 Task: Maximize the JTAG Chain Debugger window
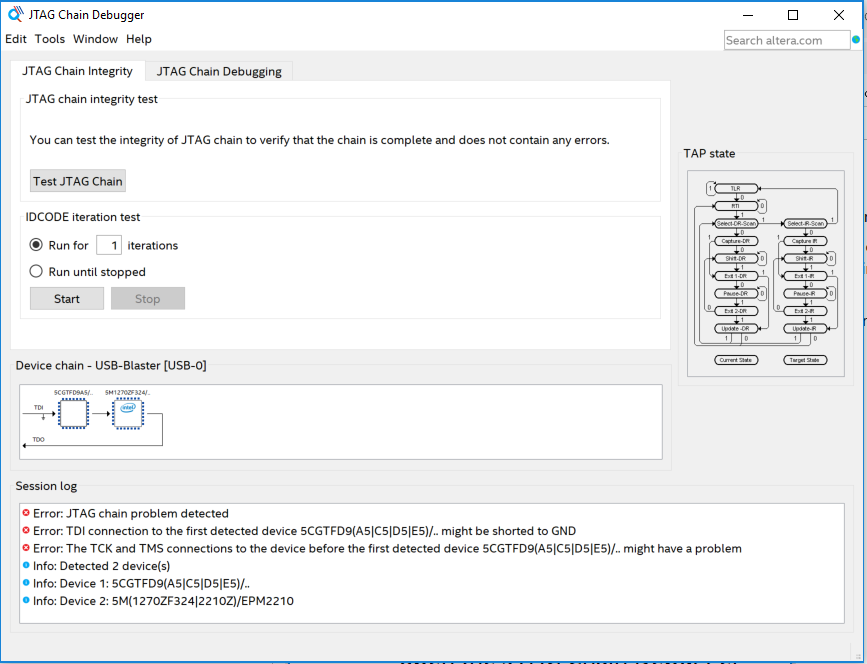[793, 15]
